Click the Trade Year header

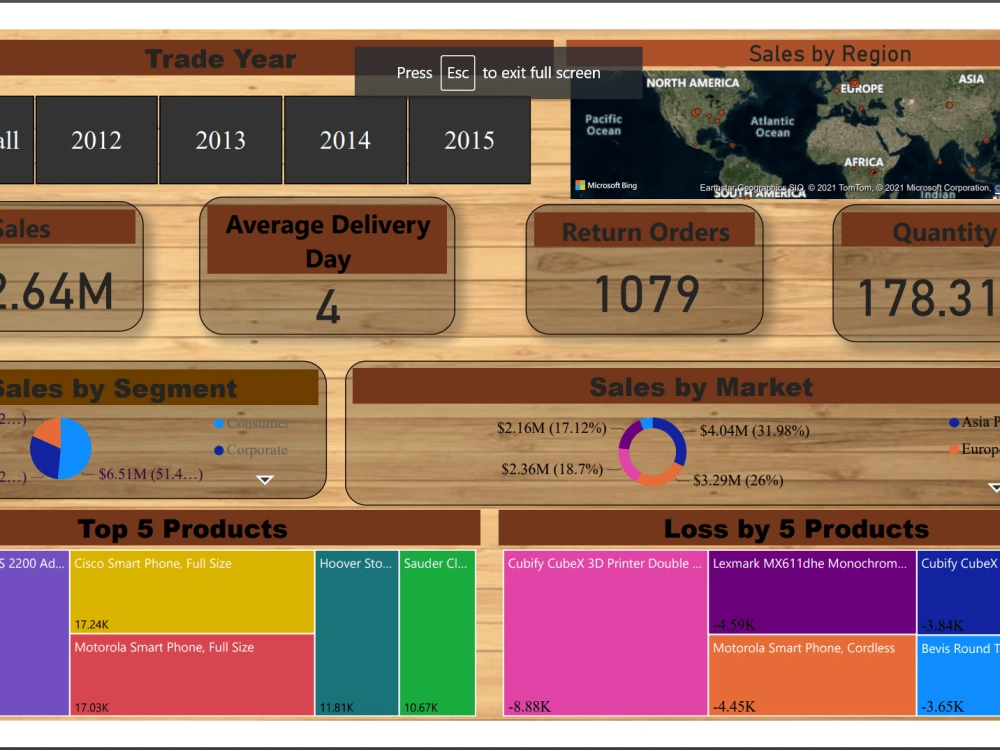221,59
